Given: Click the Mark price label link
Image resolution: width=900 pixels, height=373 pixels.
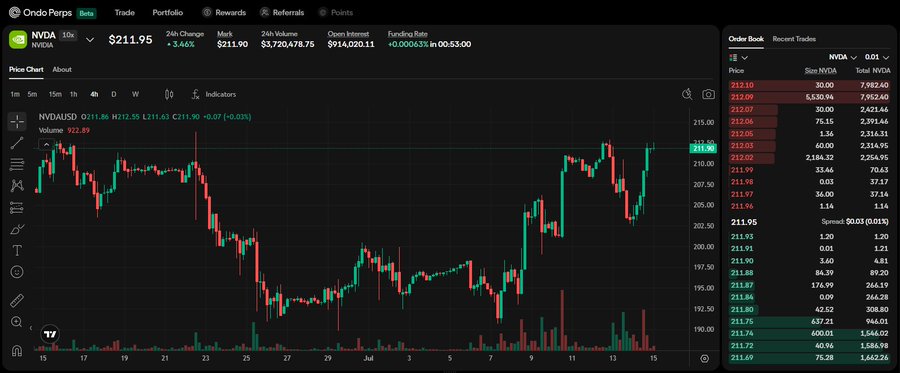Looking at the screenshot, I should click(x=224, y=34).
